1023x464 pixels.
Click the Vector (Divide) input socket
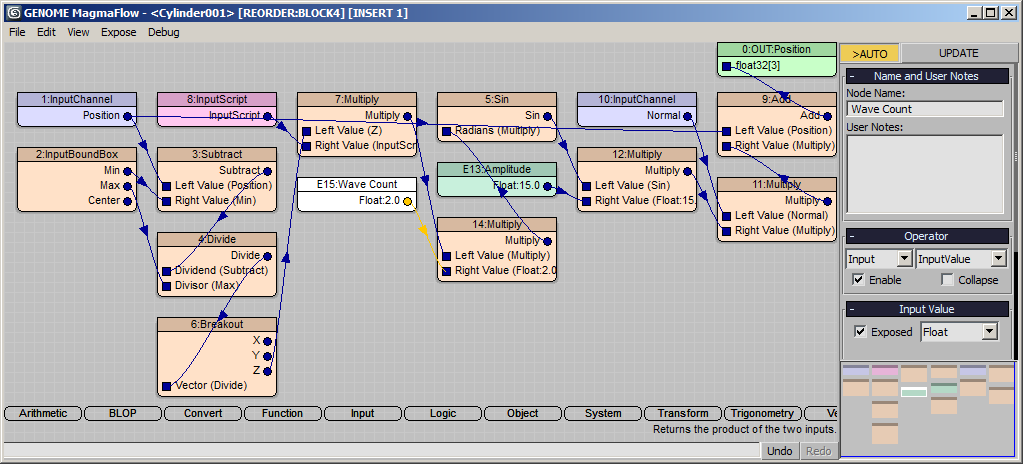[166, 386]
